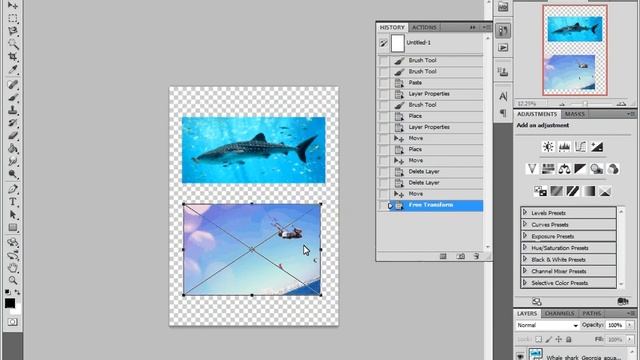Add a Vibrance adjustment

pos(531,169)
